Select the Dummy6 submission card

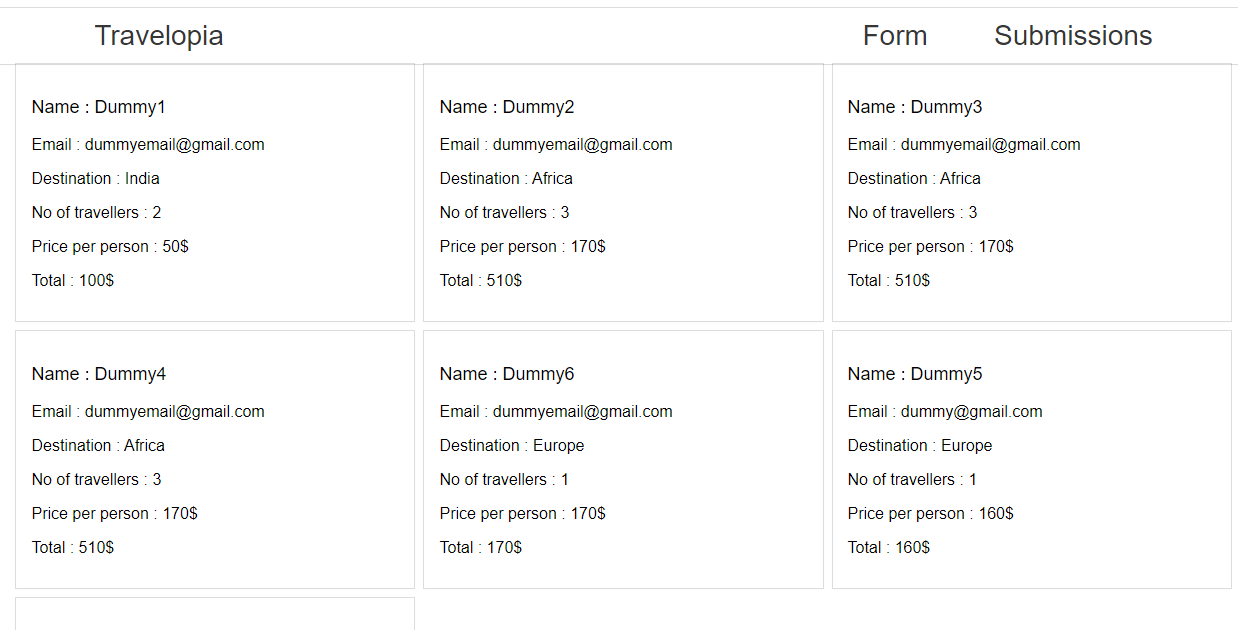tap(622, 459)
